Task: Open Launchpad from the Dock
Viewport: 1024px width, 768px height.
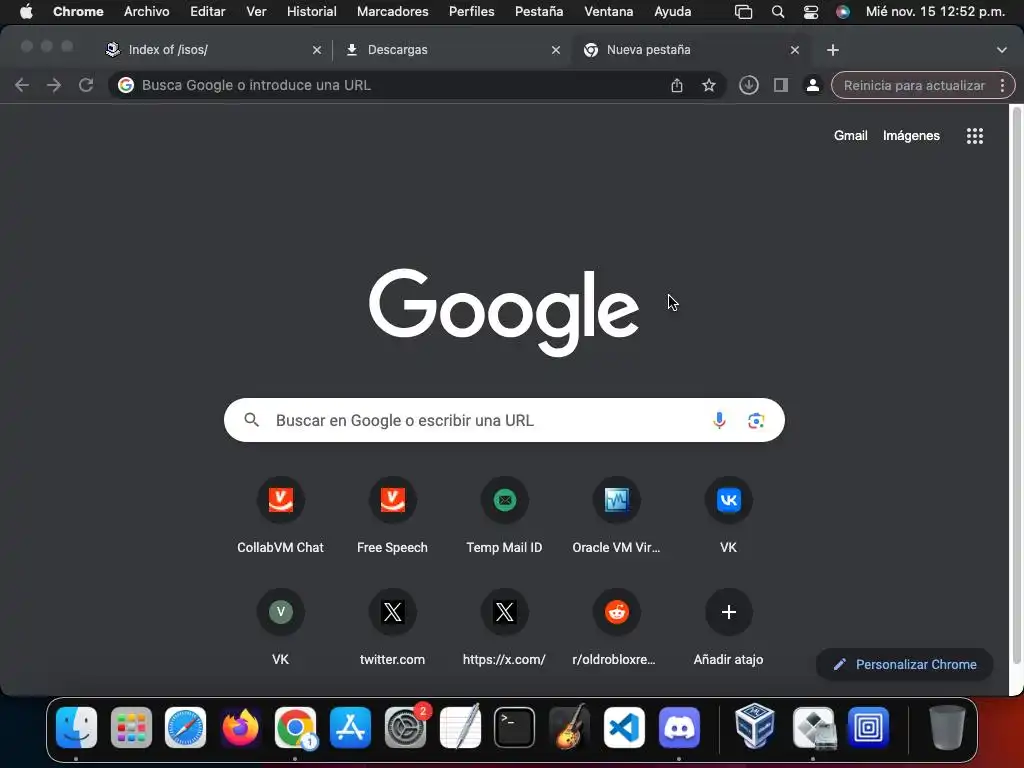Action: (131, 727)
